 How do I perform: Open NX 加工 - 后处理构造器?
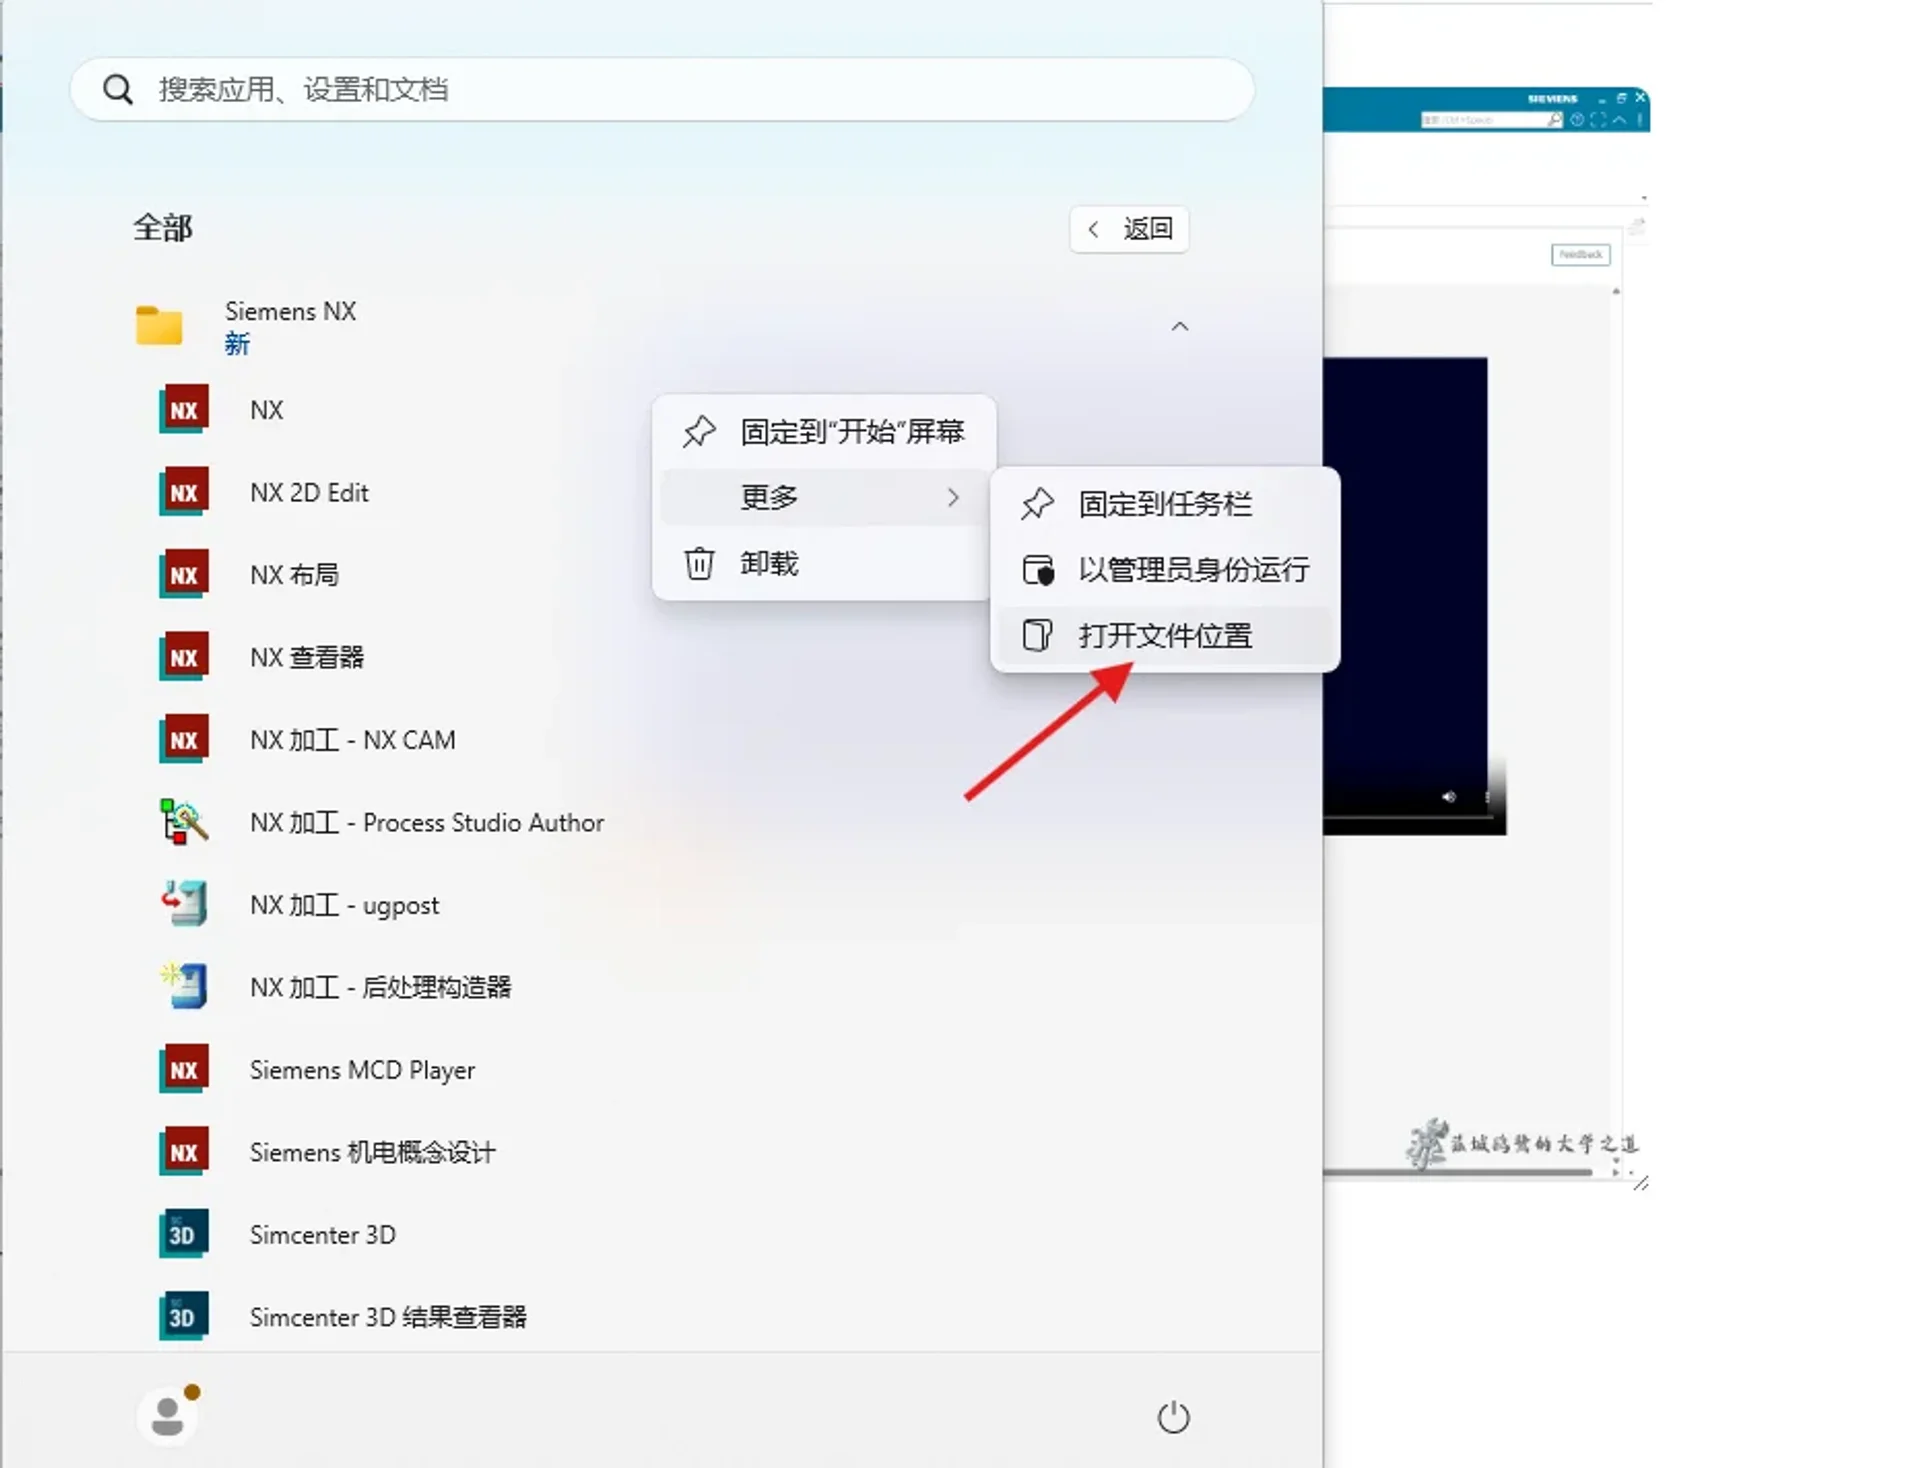click(382, 987)
